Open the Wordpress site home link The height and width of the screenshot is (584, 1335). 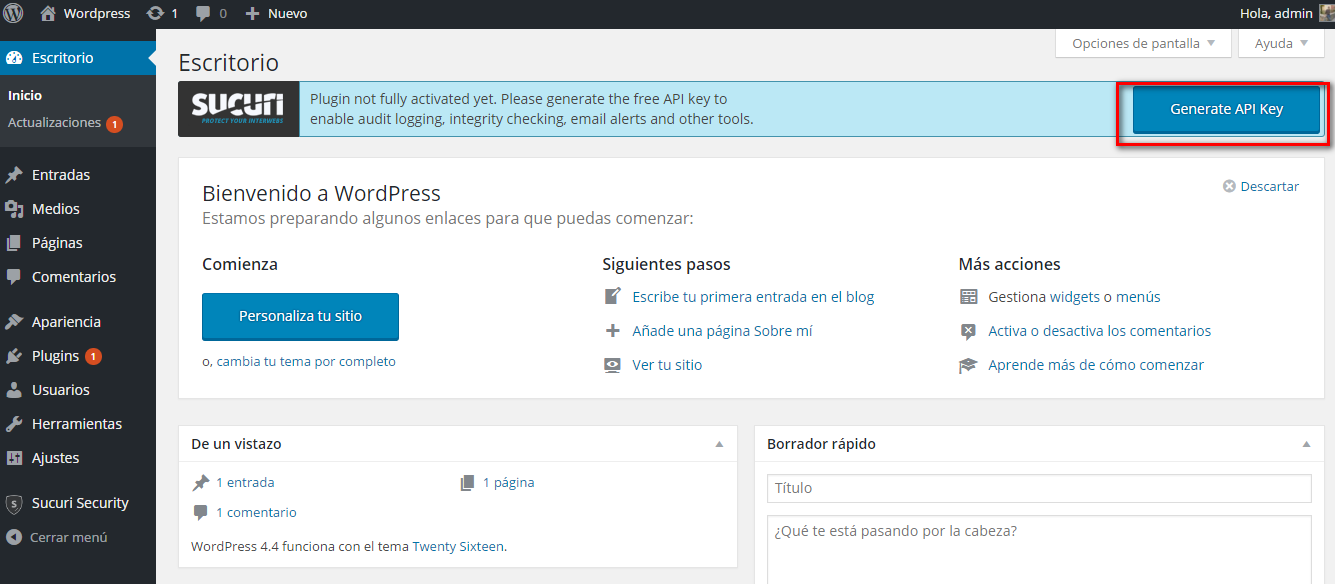[x=85, y=14]
